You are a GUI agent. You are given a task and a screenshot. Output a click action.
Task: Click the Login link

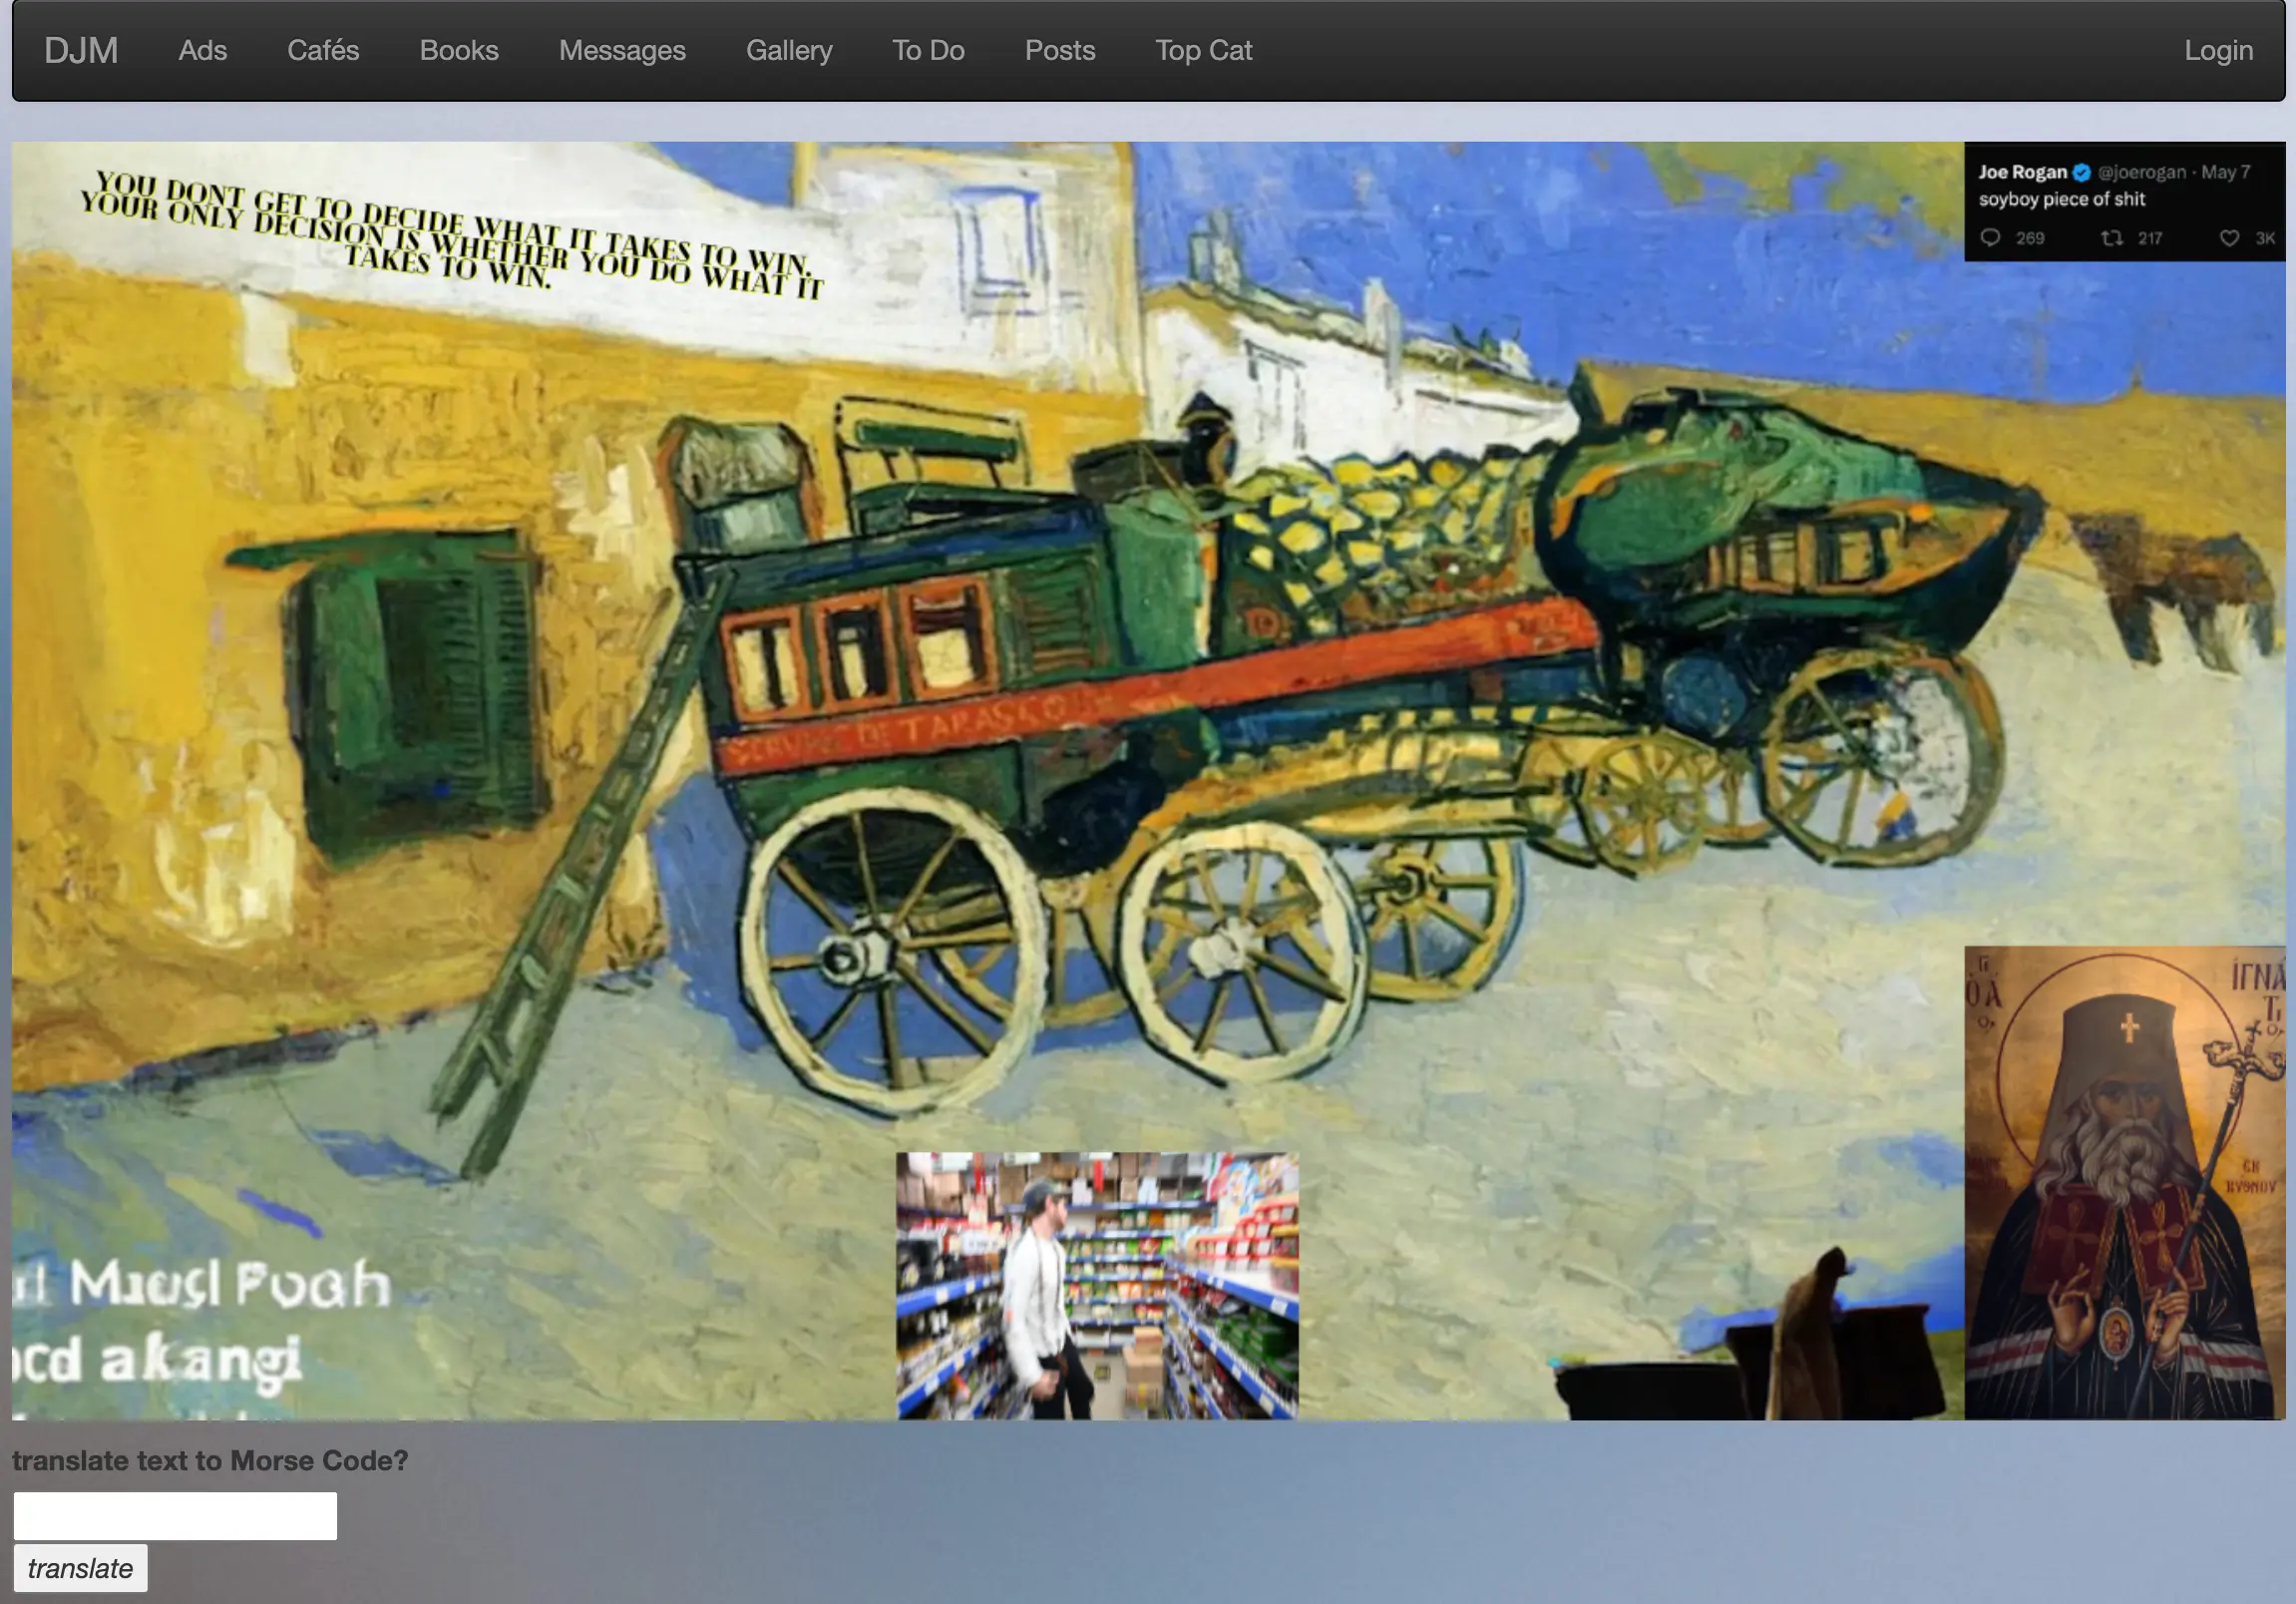[2218, 50]
